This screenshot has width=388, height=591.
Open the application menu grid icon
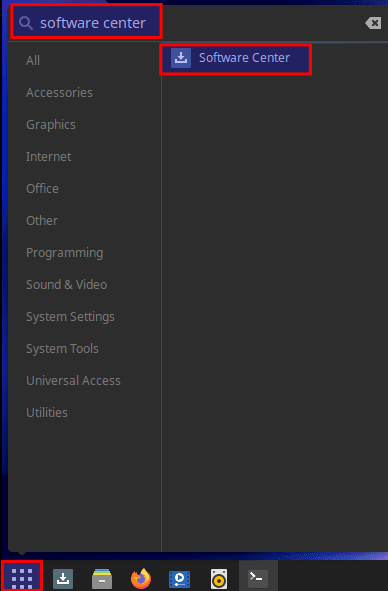pos(22,577)
